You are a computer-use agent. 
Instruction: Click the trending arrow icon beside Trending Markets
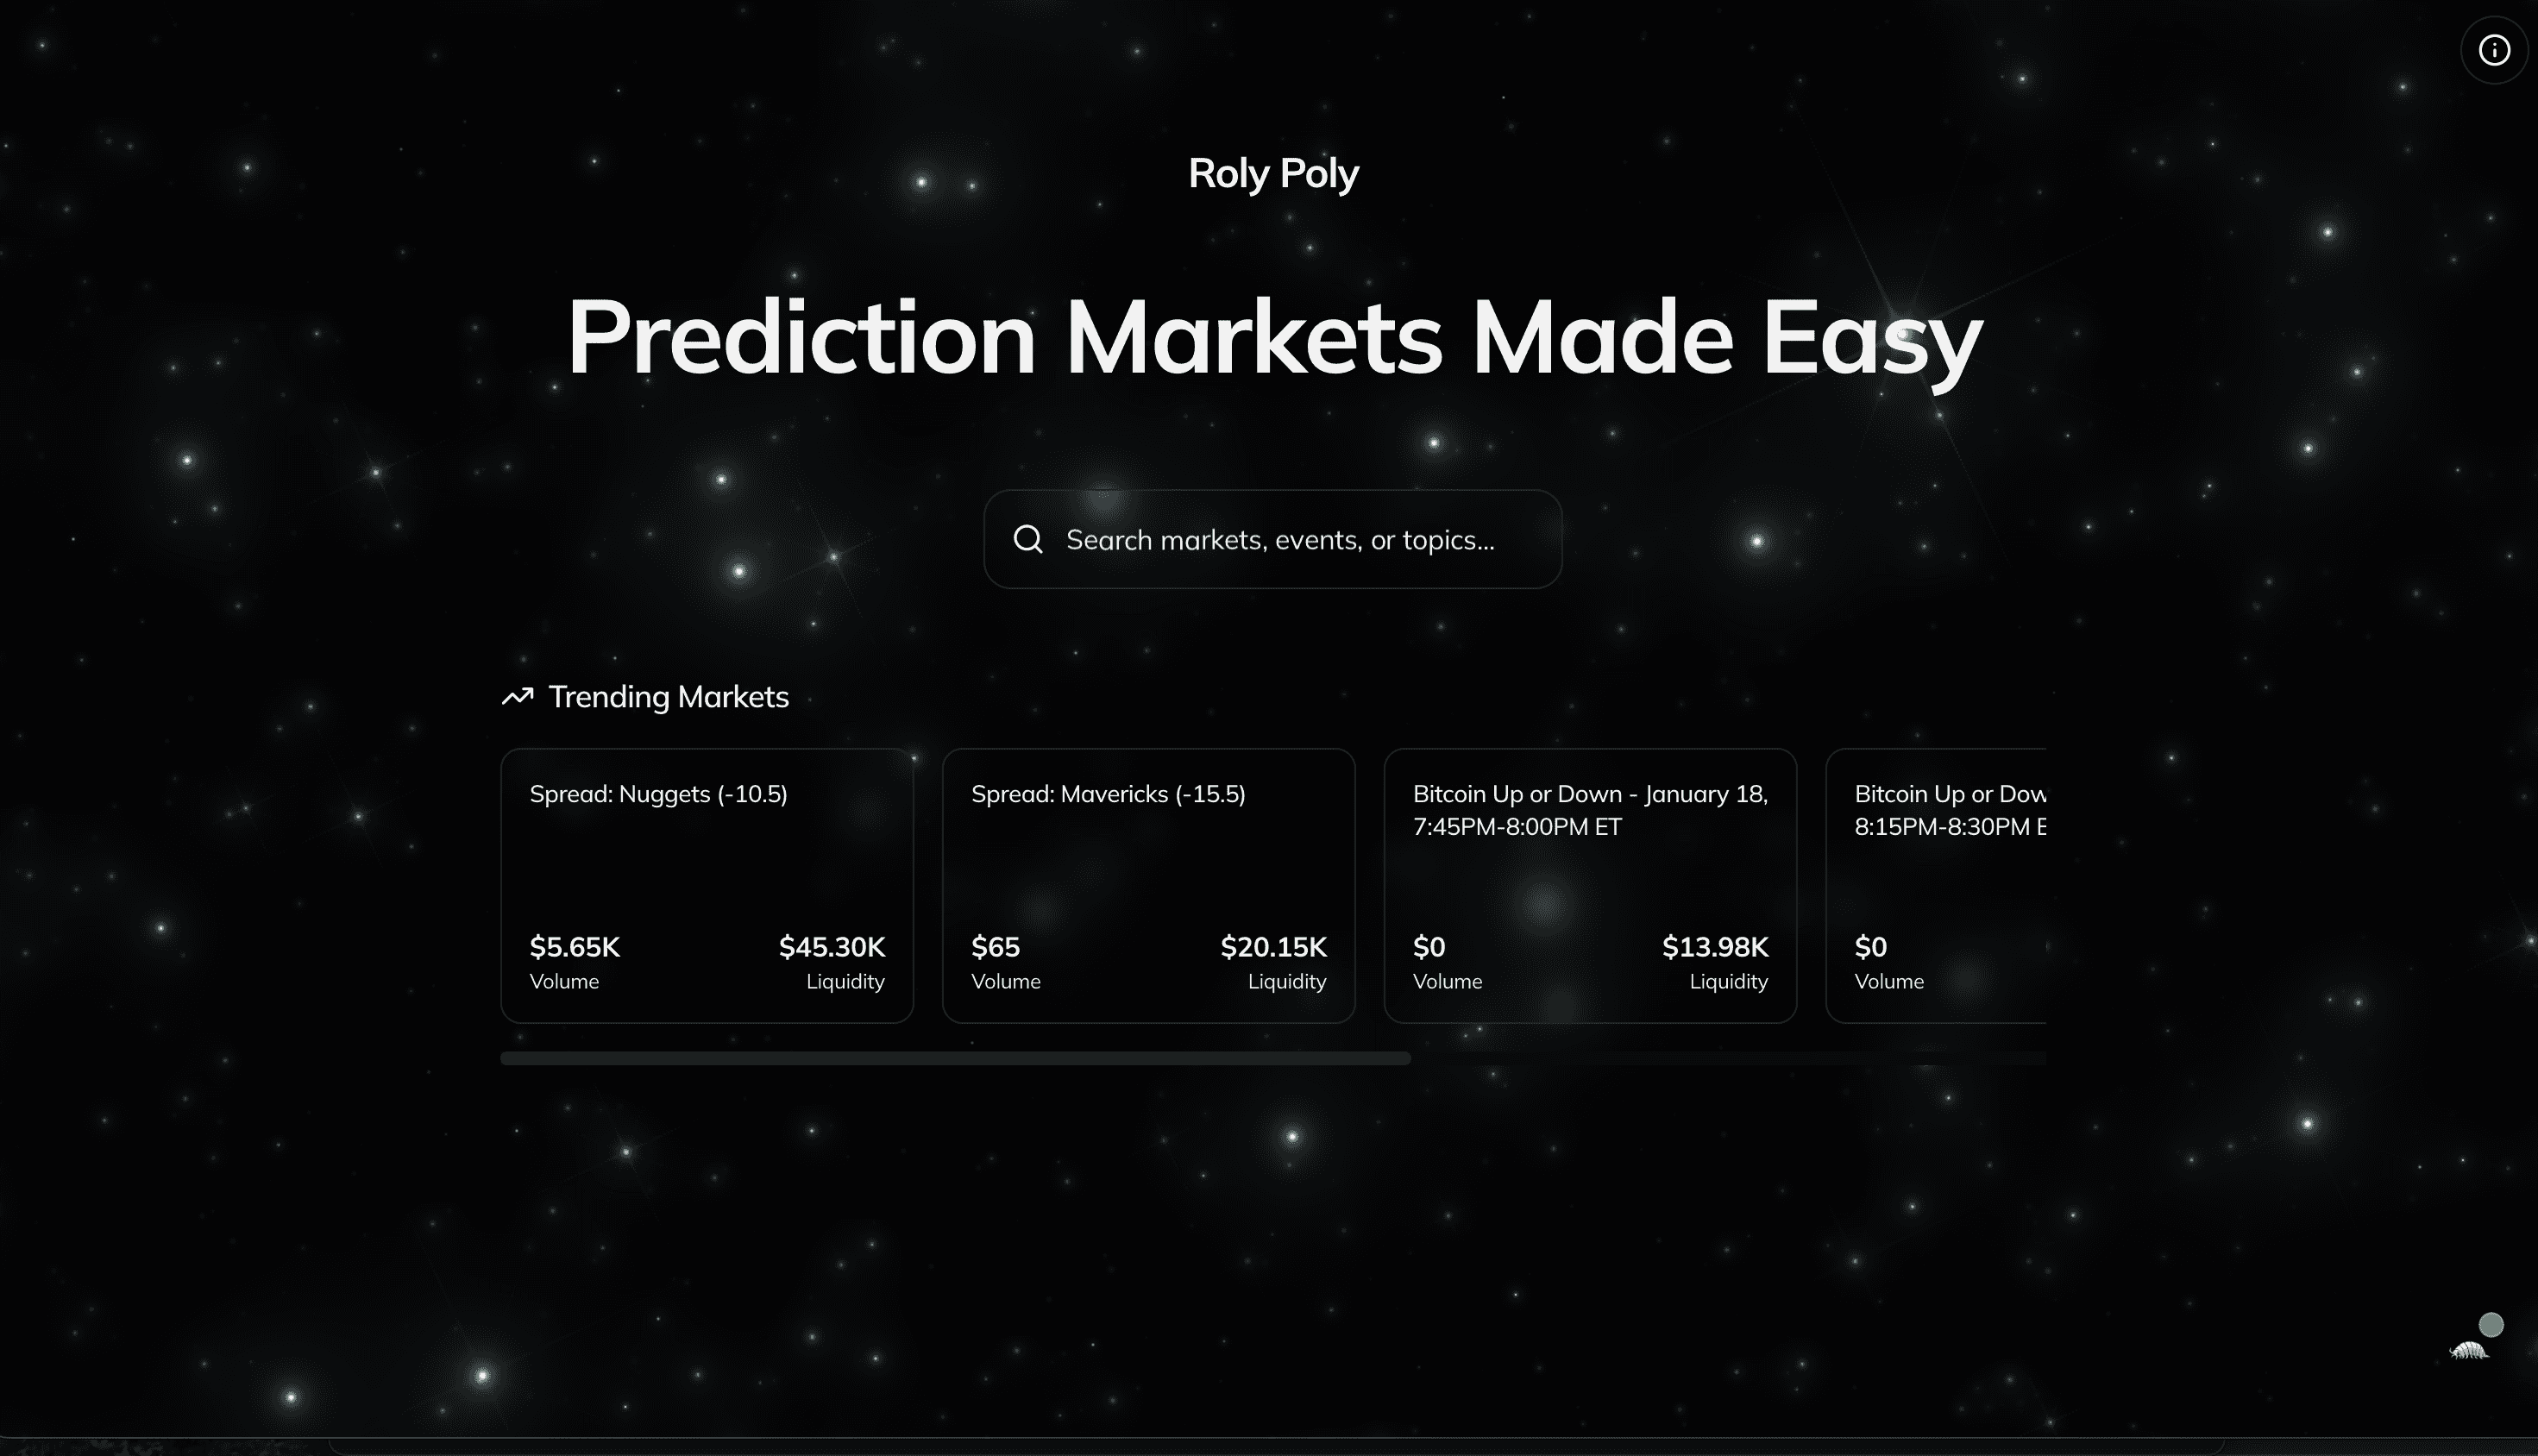(517, 696)
